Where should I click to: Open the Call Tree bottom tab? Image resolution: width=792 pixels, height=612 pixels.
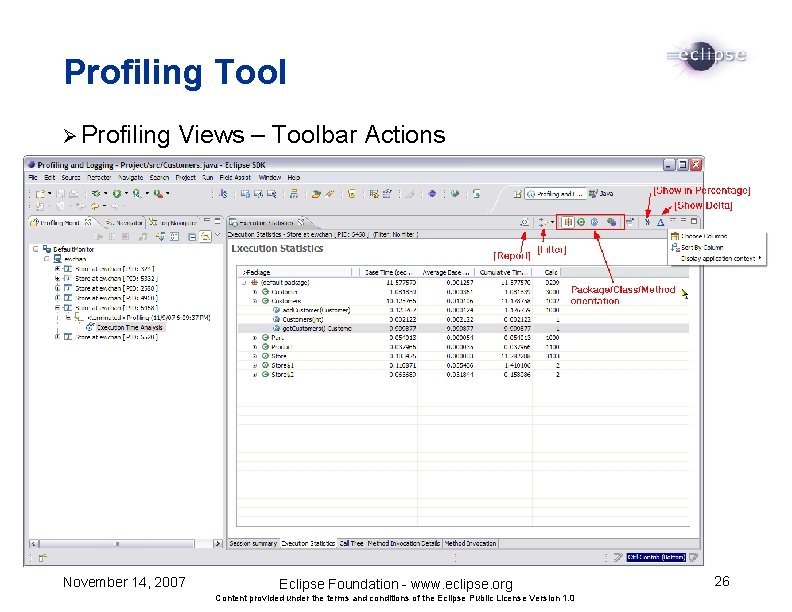pos(351,543)
